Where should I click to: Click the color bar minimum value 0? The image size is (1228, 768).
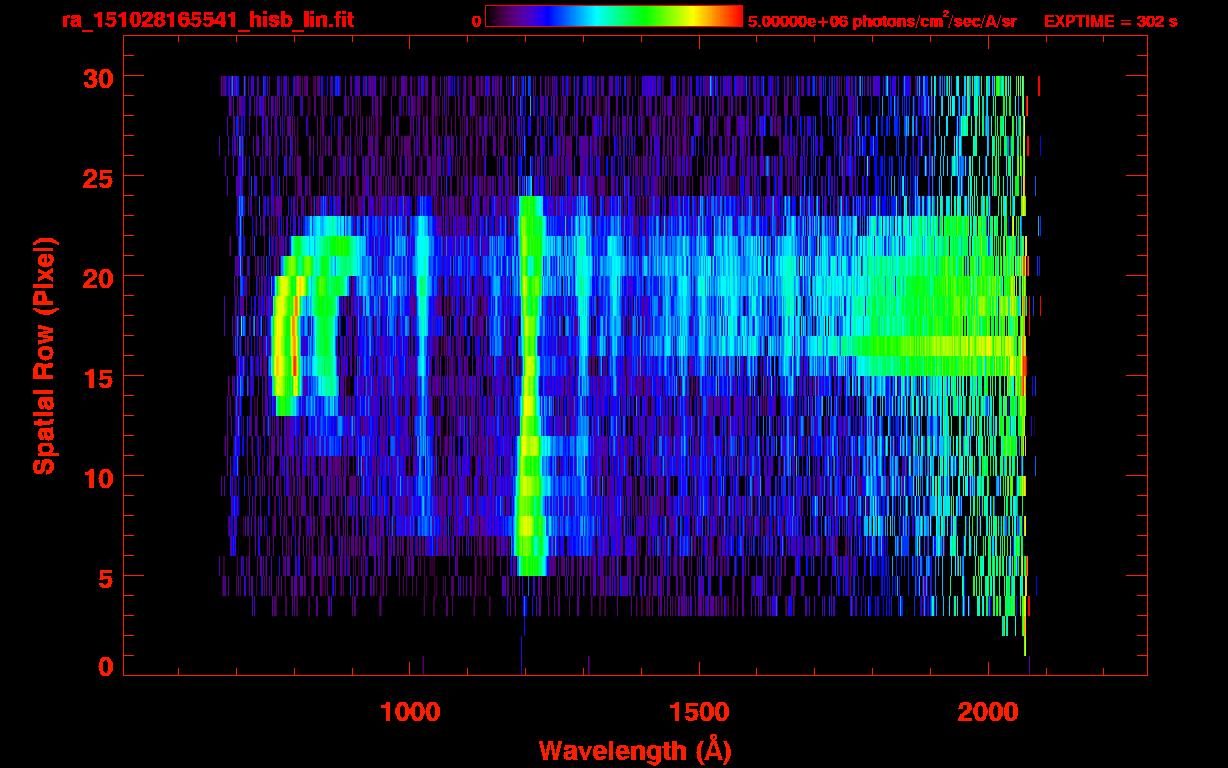476,21
